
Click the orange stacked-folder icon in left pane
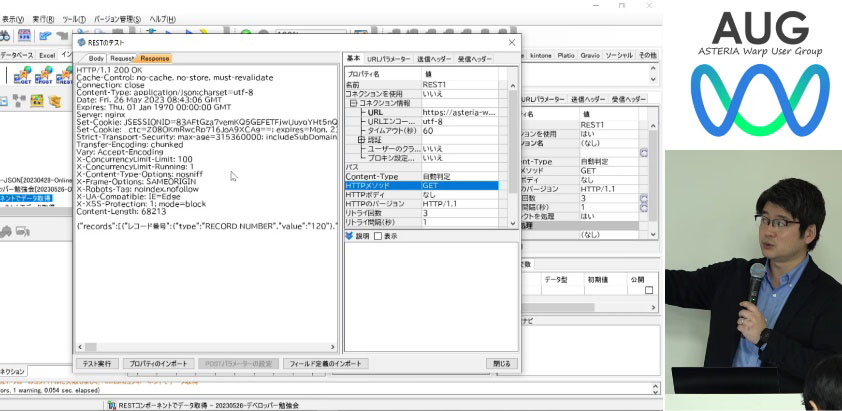(55, 100)
